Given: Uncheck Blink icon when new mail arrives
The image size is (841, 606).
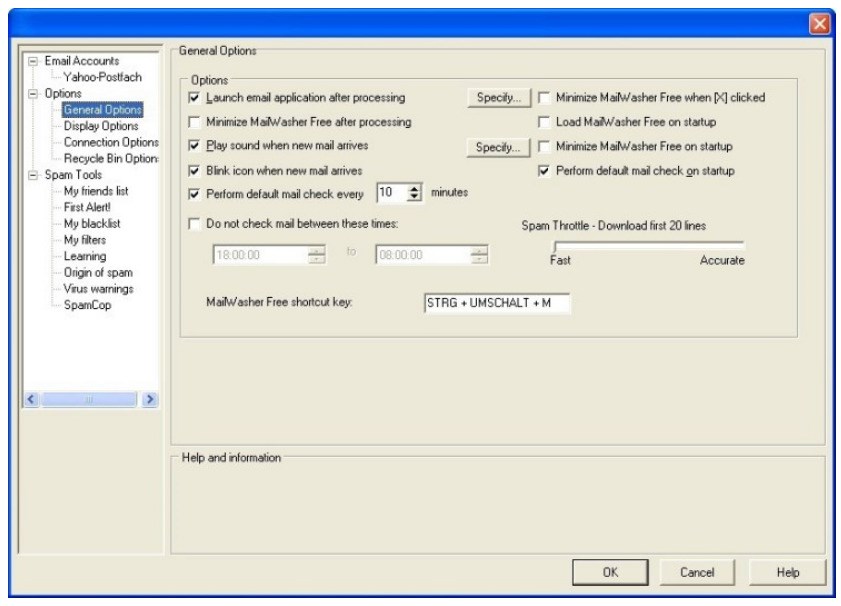Looking at the screenshot, I should 194,171.
